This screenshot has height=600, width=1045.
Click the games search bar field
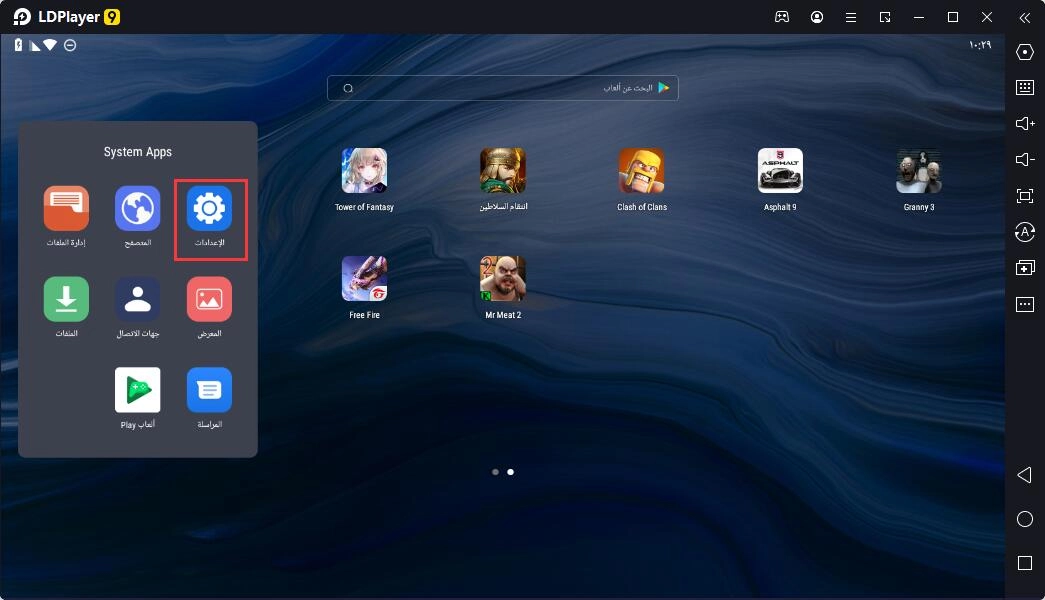pyautogui.click(x=503, y=88)
